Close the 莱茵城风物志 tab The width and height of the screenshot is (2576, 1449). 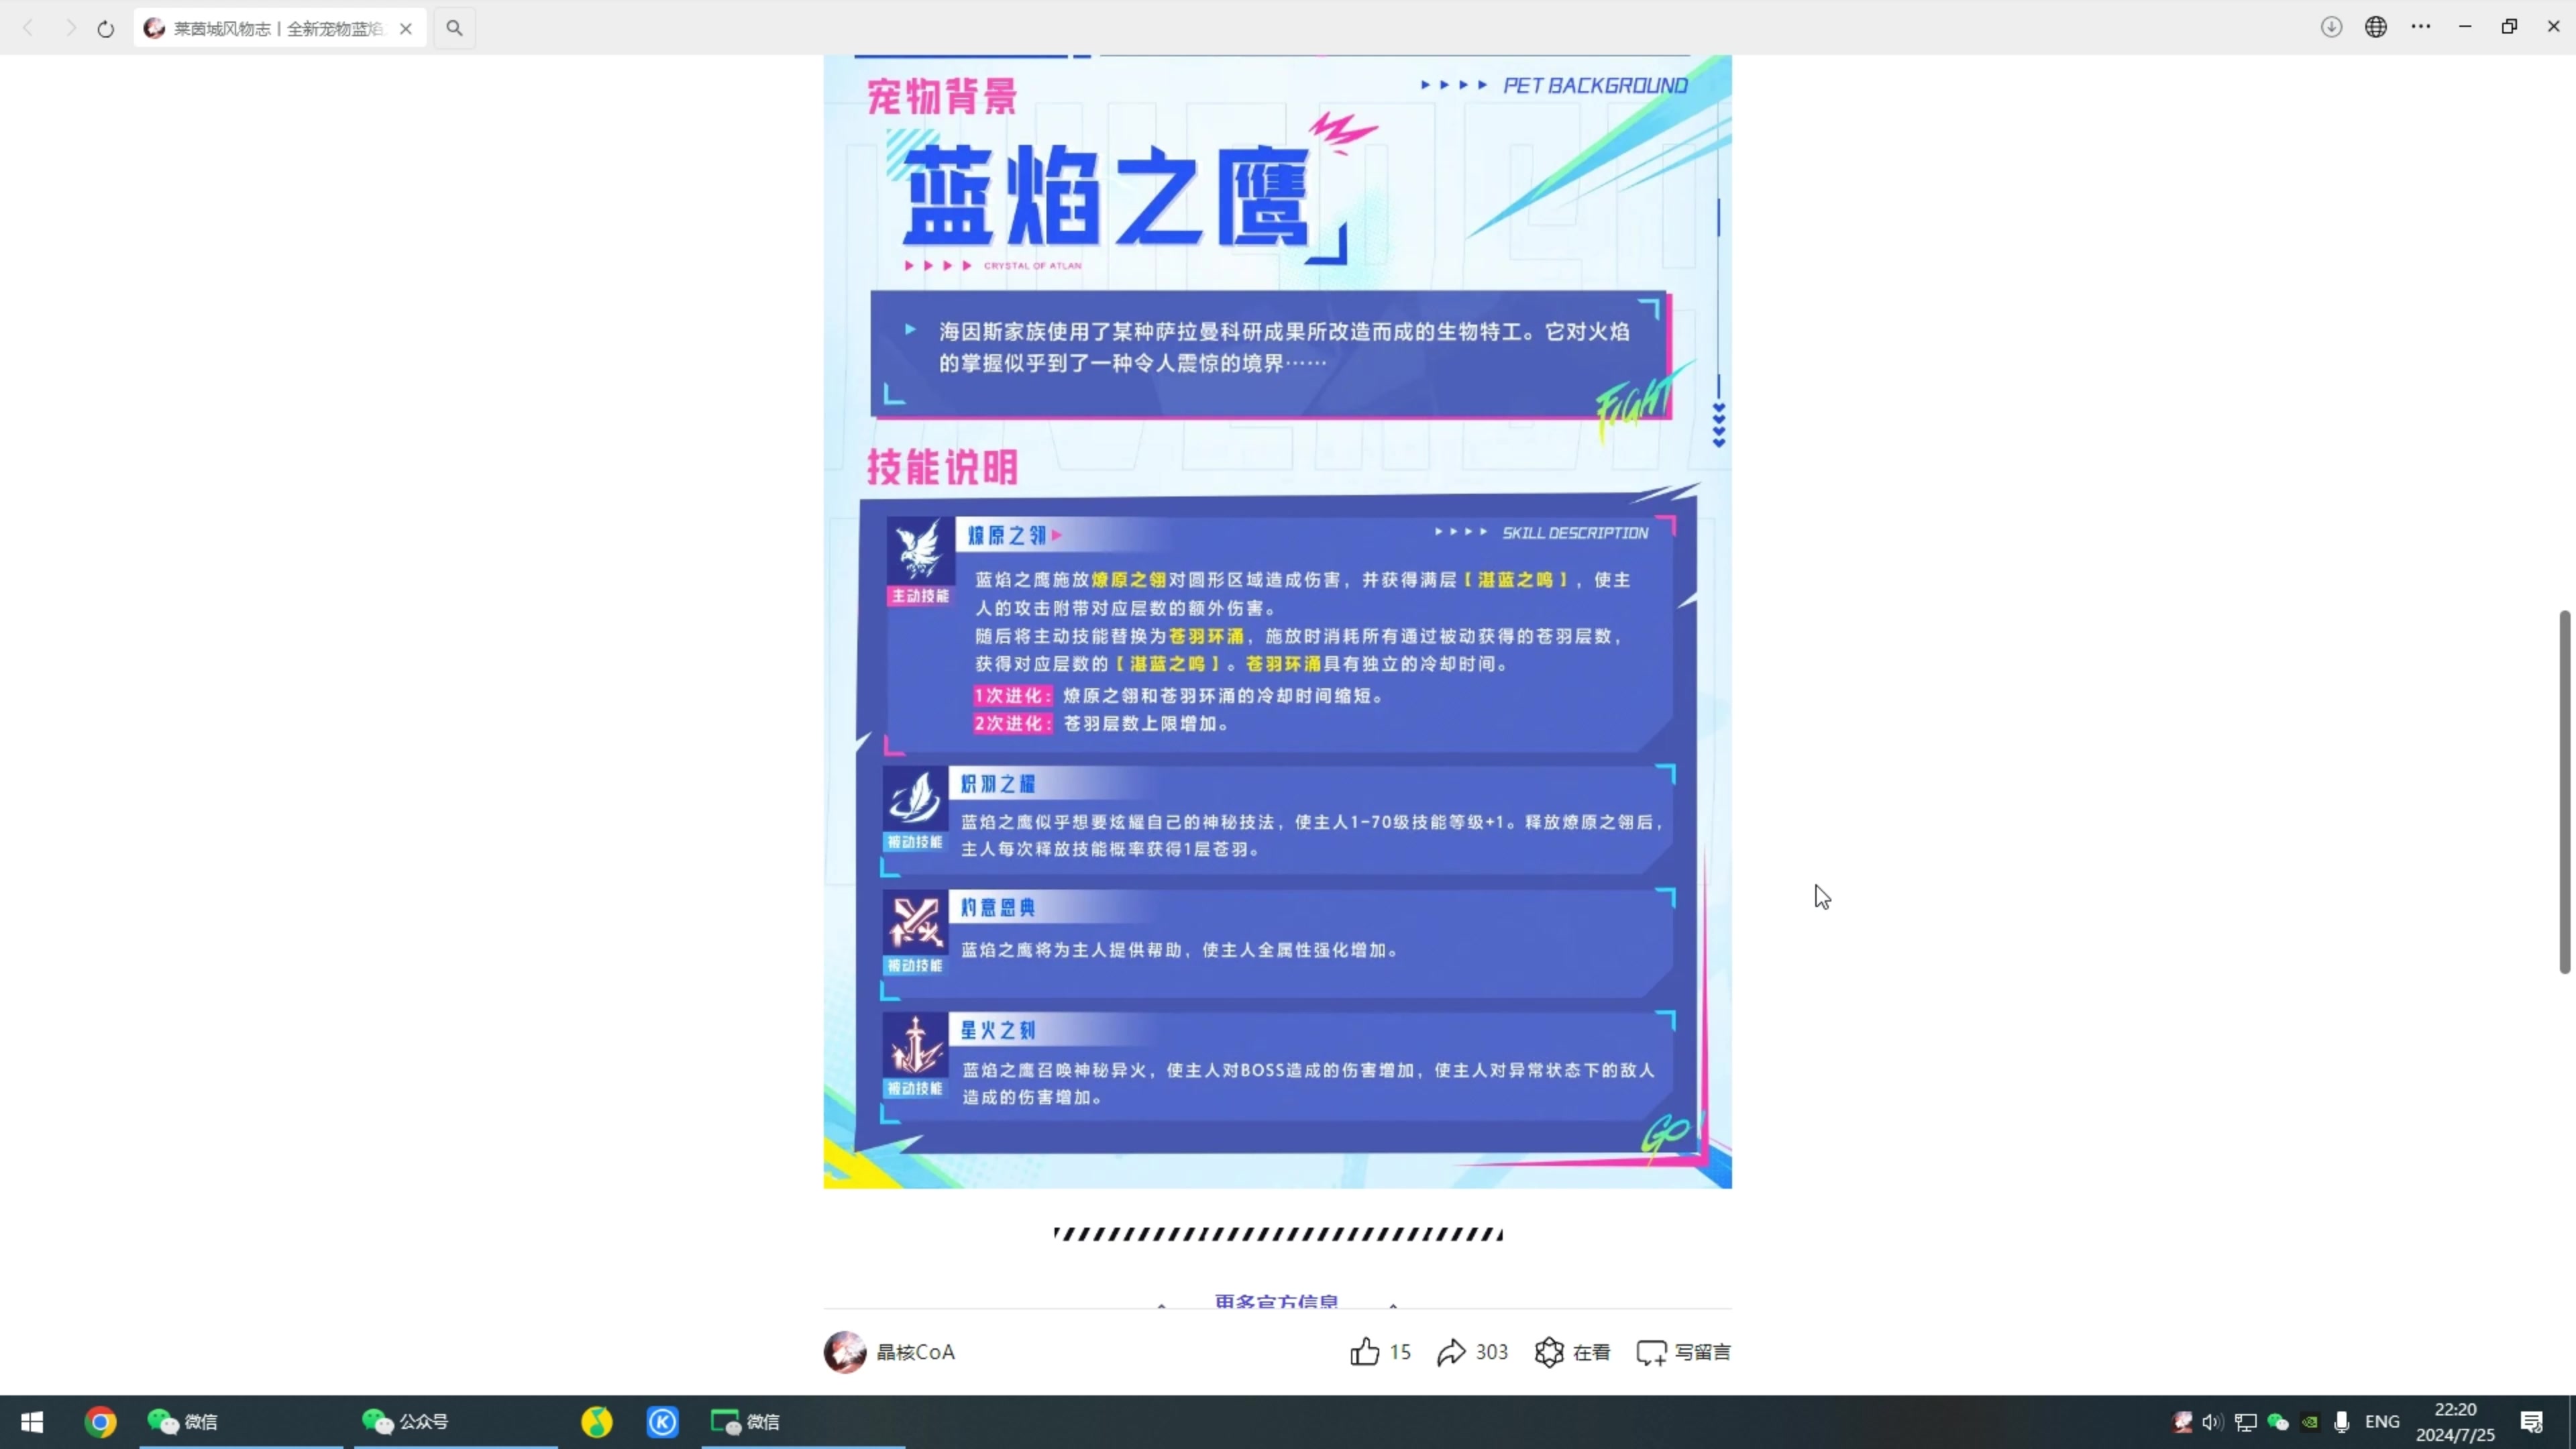point(406,28)
